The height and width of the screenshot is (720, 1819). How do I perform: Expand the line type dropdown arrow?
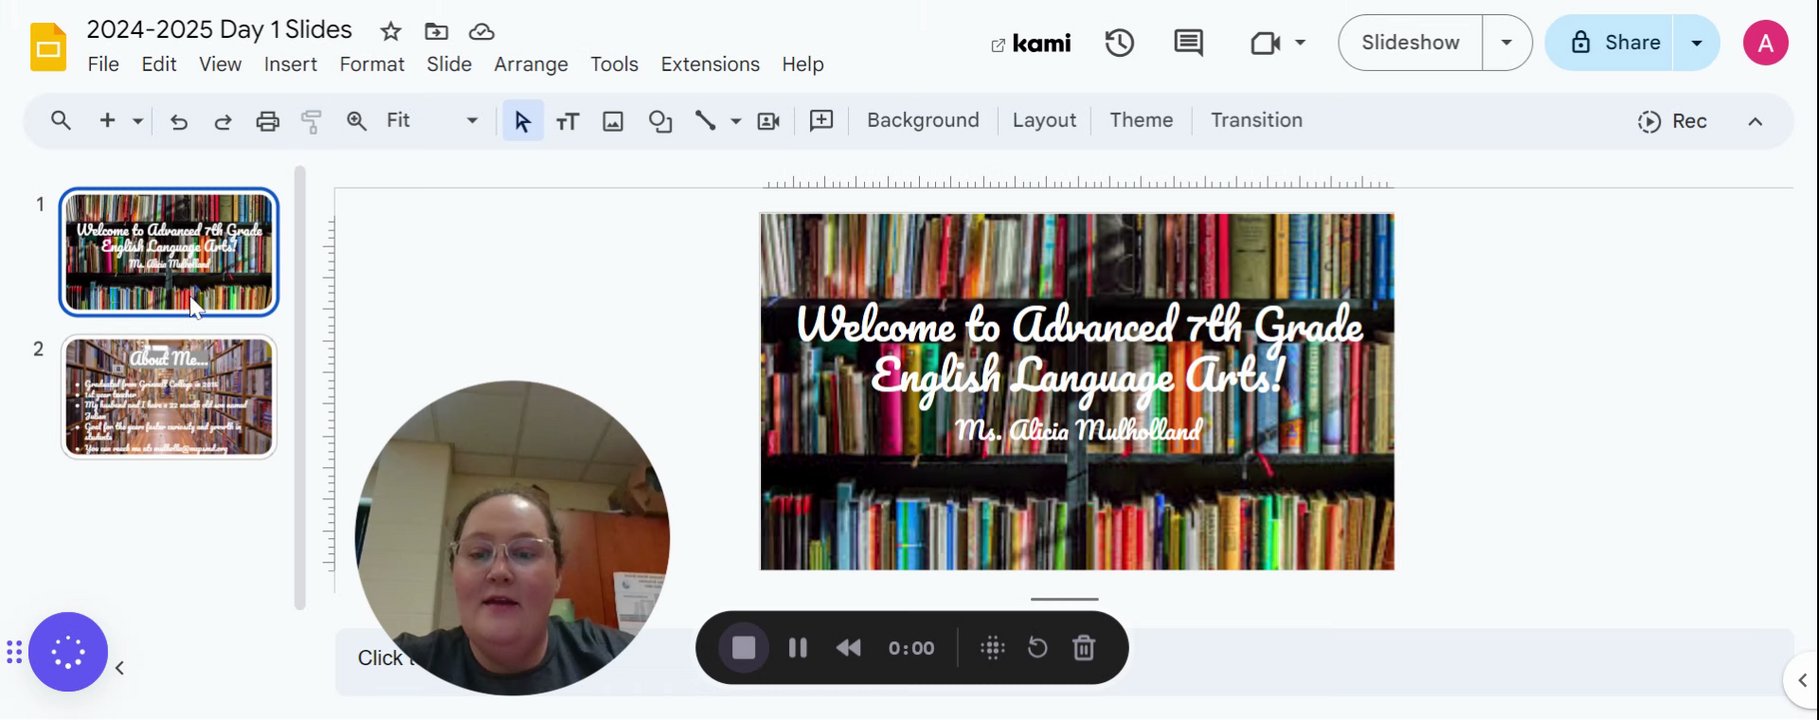(x=736, y=122)
